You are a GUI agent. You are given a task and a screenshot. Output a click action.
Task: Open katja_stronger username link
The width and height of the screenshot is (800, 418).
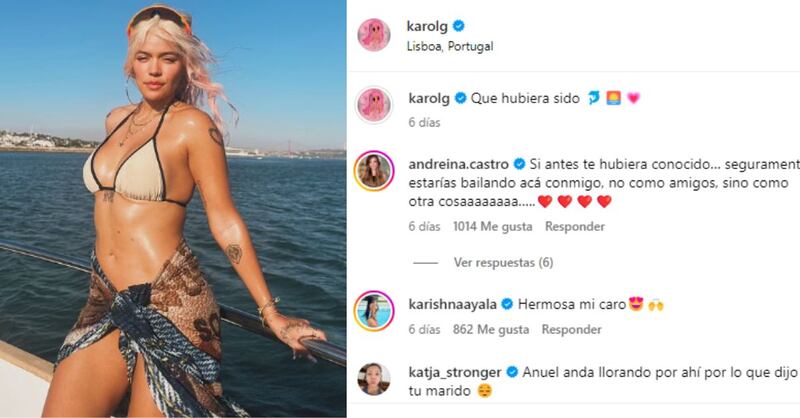[x=455, y=373]
